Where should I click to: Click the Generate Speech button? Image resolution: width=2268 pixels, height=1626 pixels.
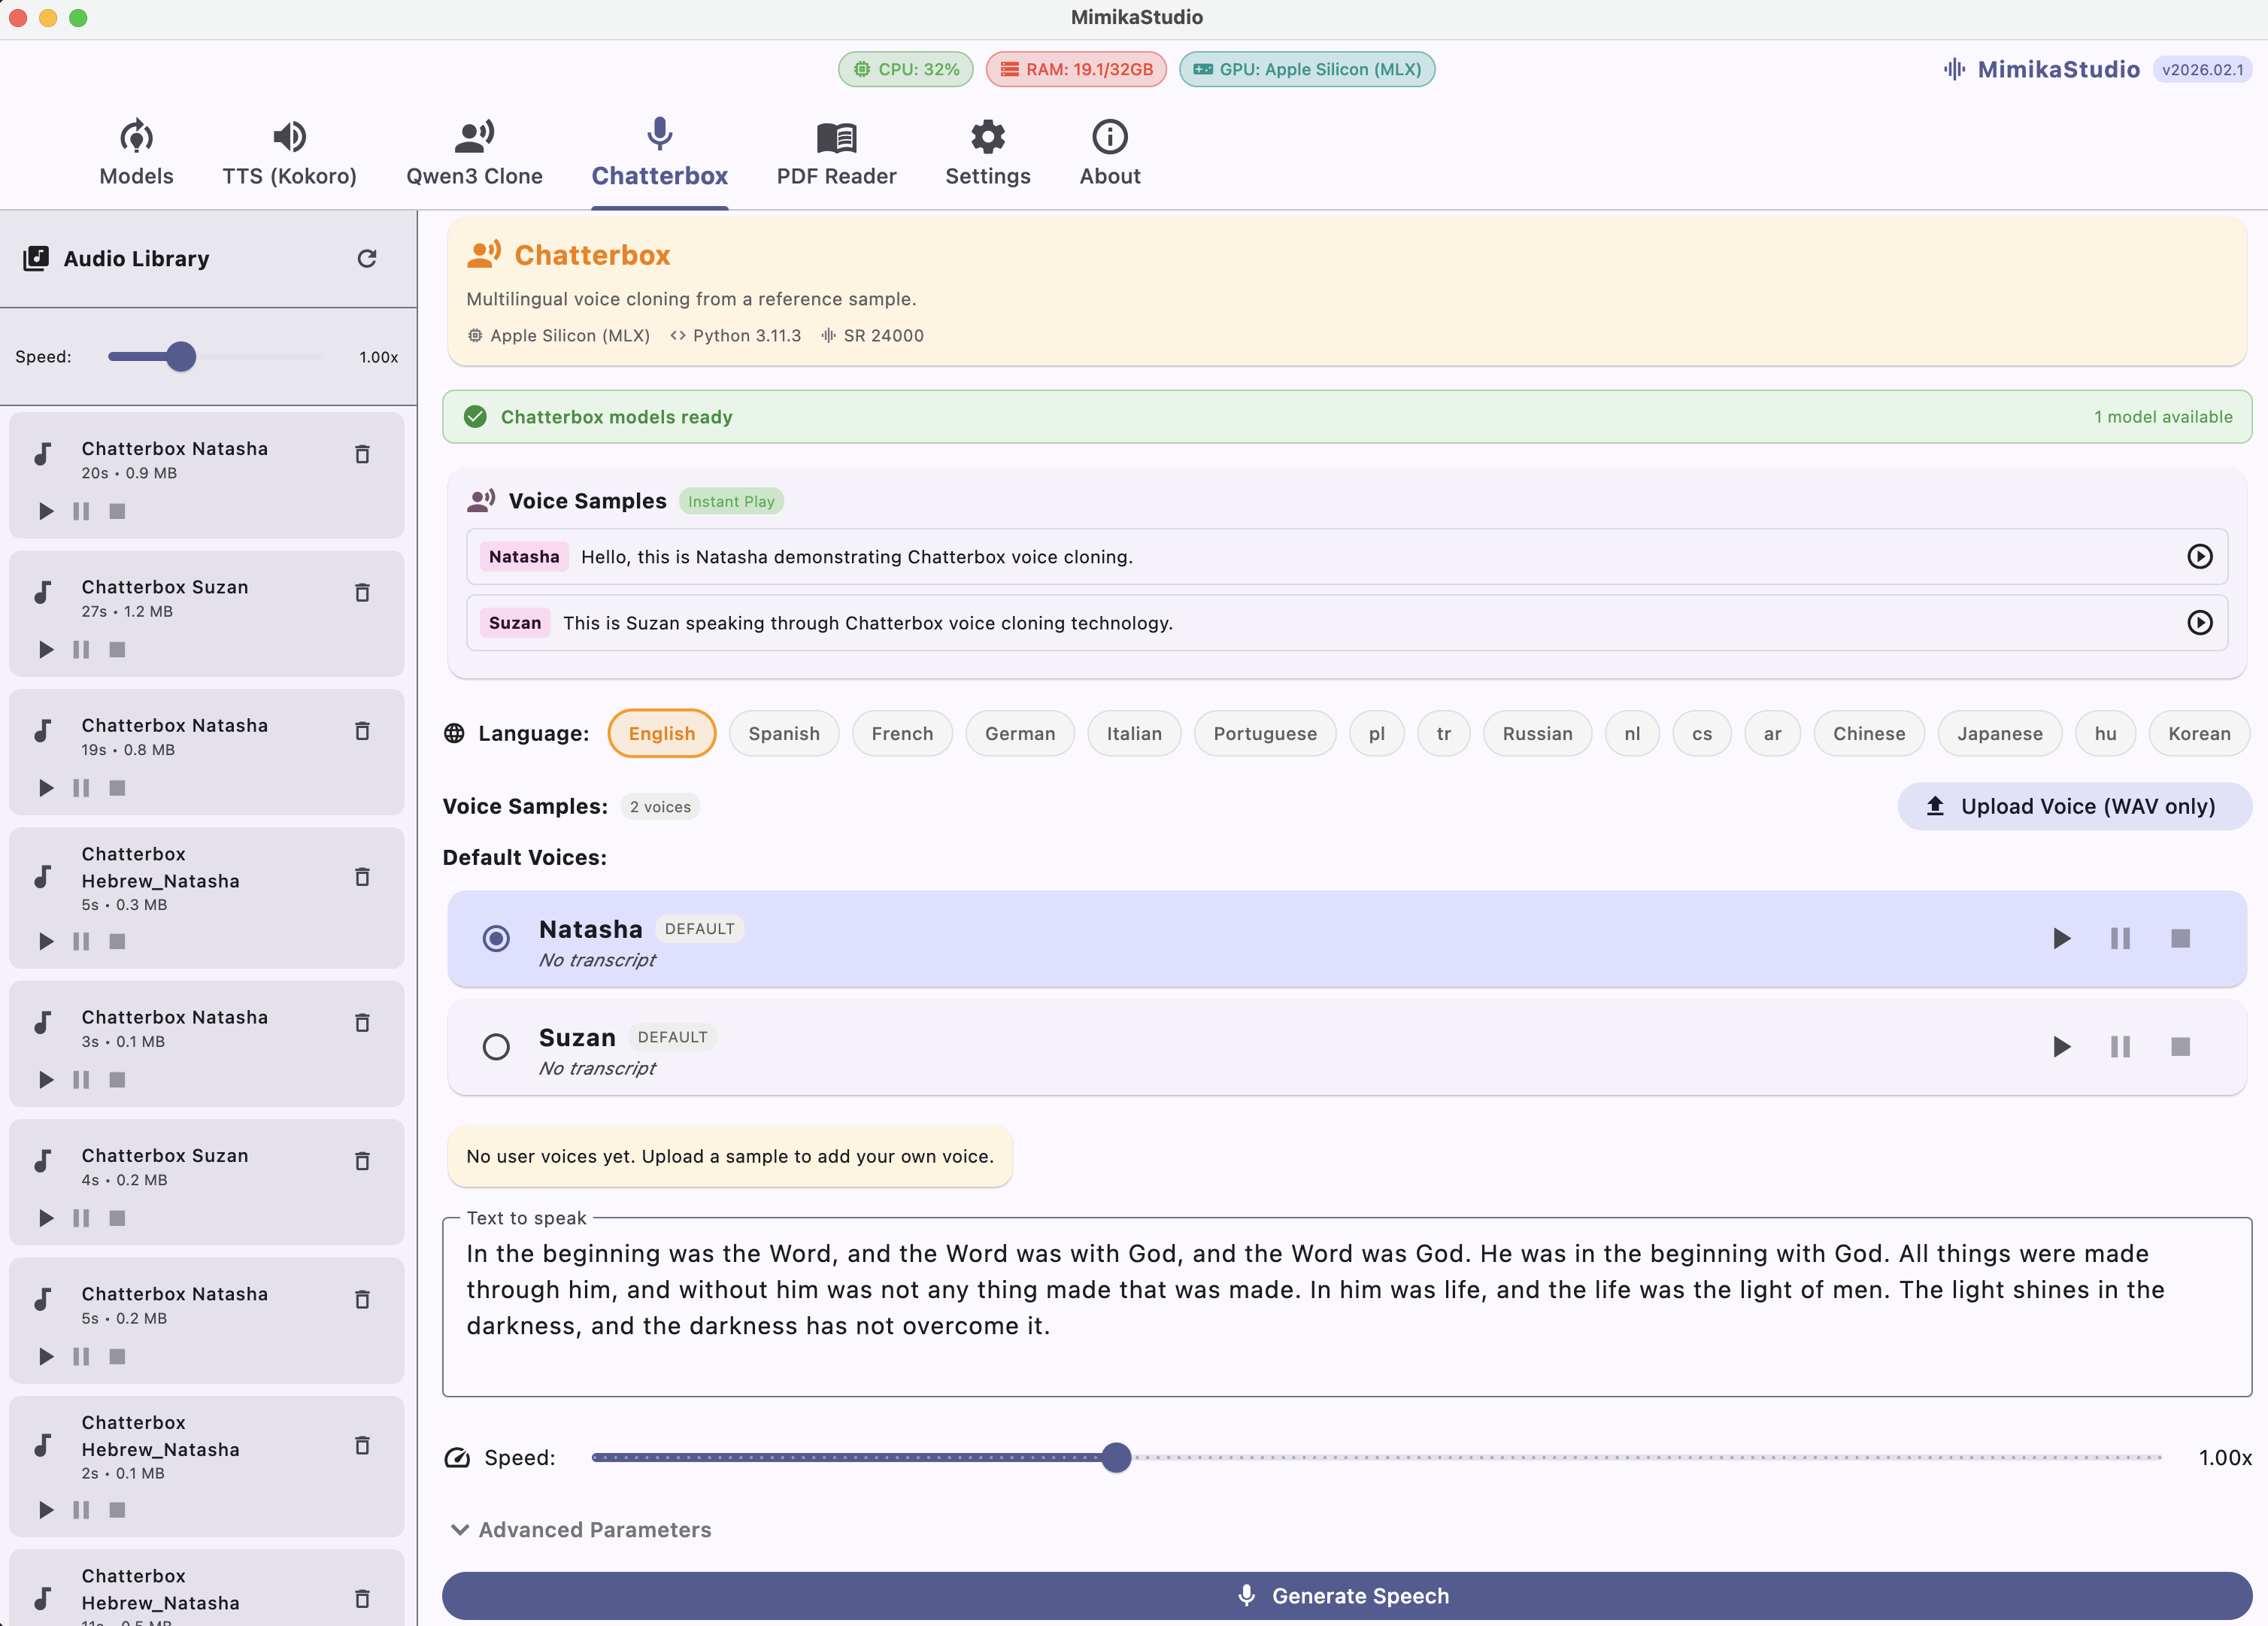(1344, 1596)
